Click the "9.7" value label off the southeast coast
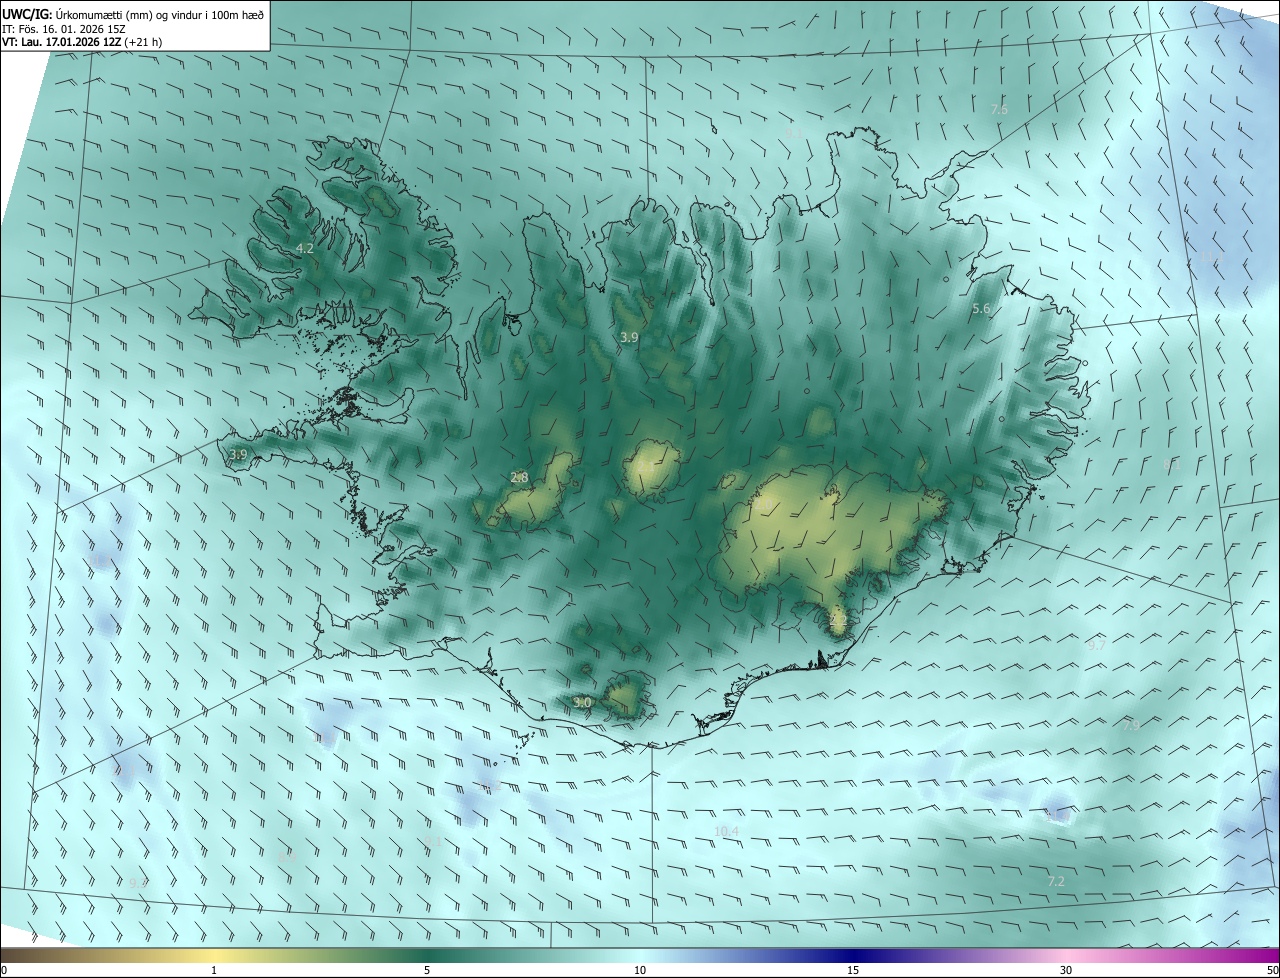 (1097, 645)
